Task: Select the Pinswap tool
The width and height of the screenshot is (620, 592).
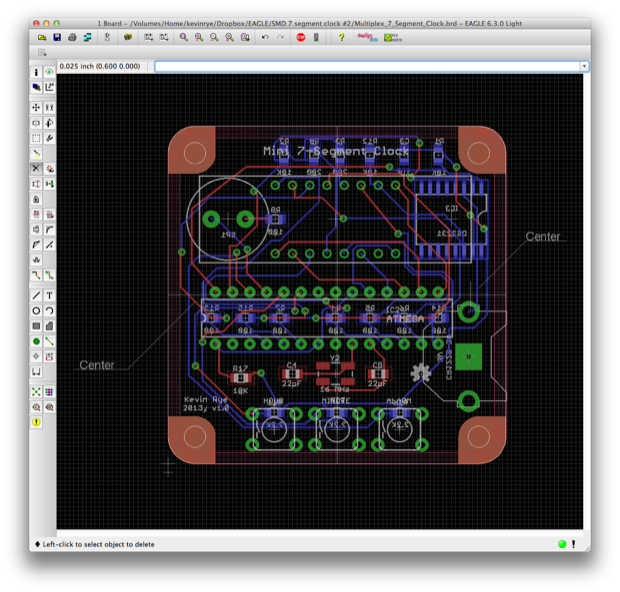Action: 36,184
